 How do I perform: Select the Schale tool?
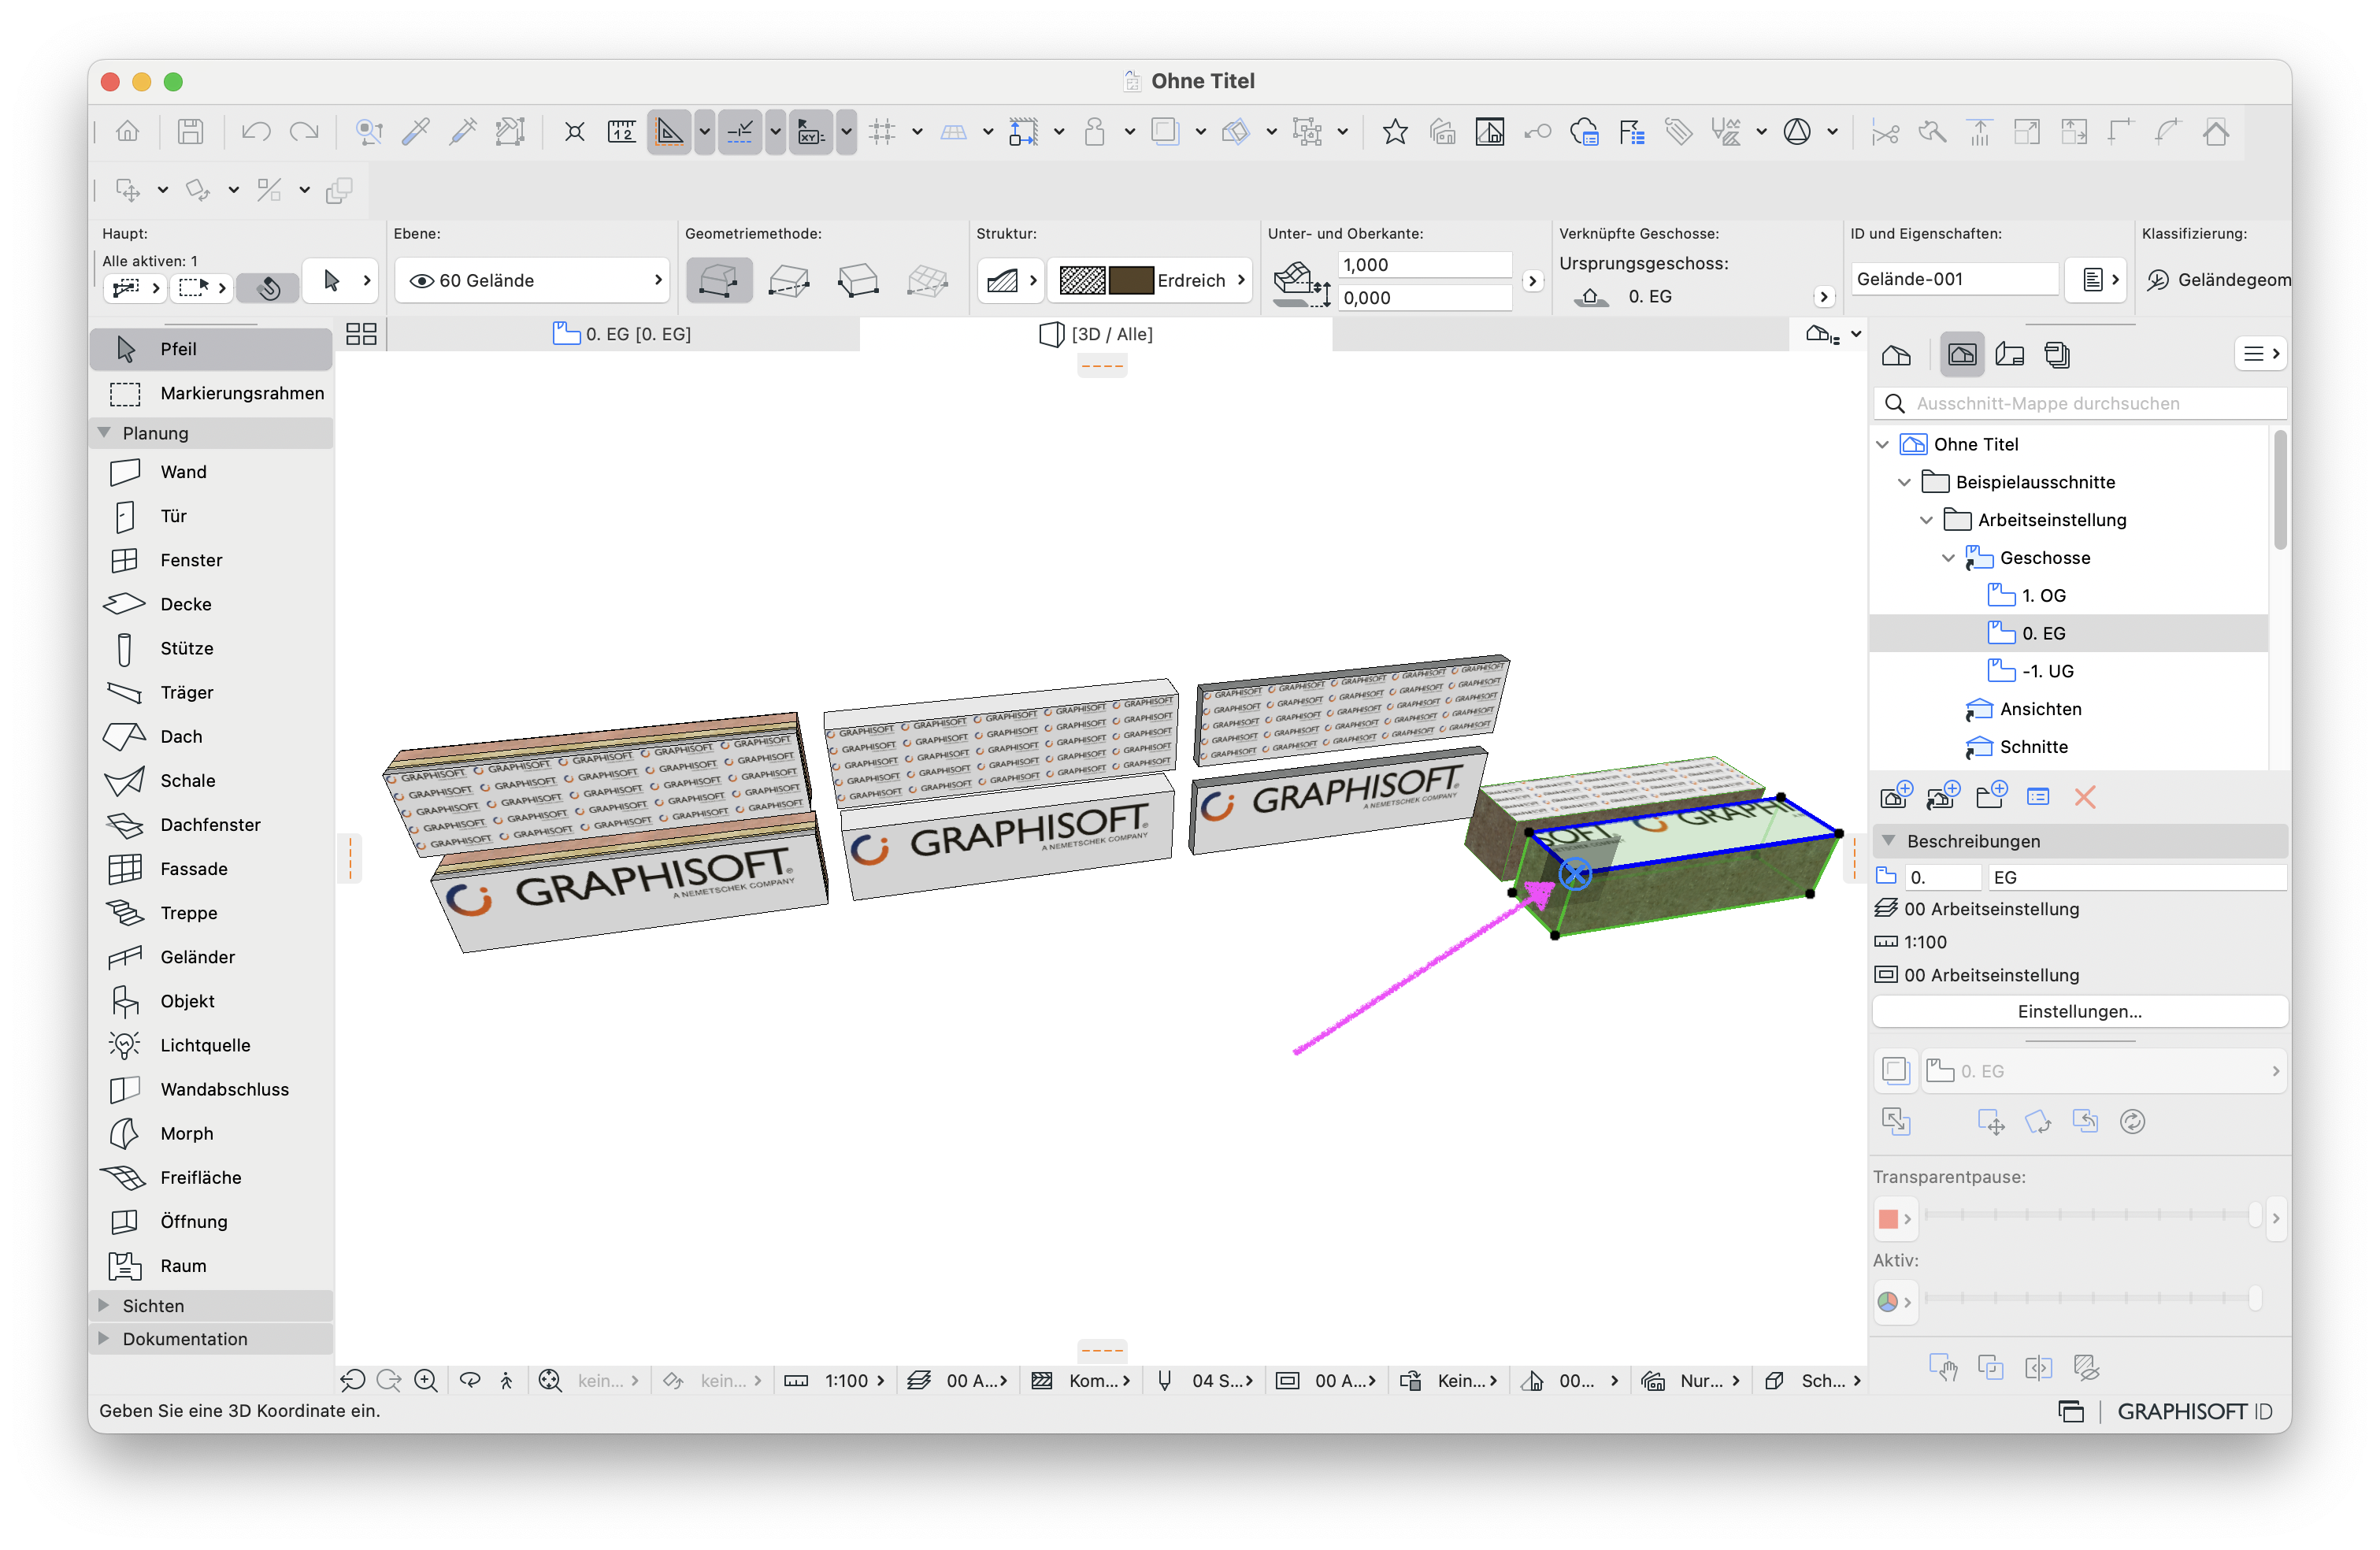pyautogui.click(x=210, y=780)
